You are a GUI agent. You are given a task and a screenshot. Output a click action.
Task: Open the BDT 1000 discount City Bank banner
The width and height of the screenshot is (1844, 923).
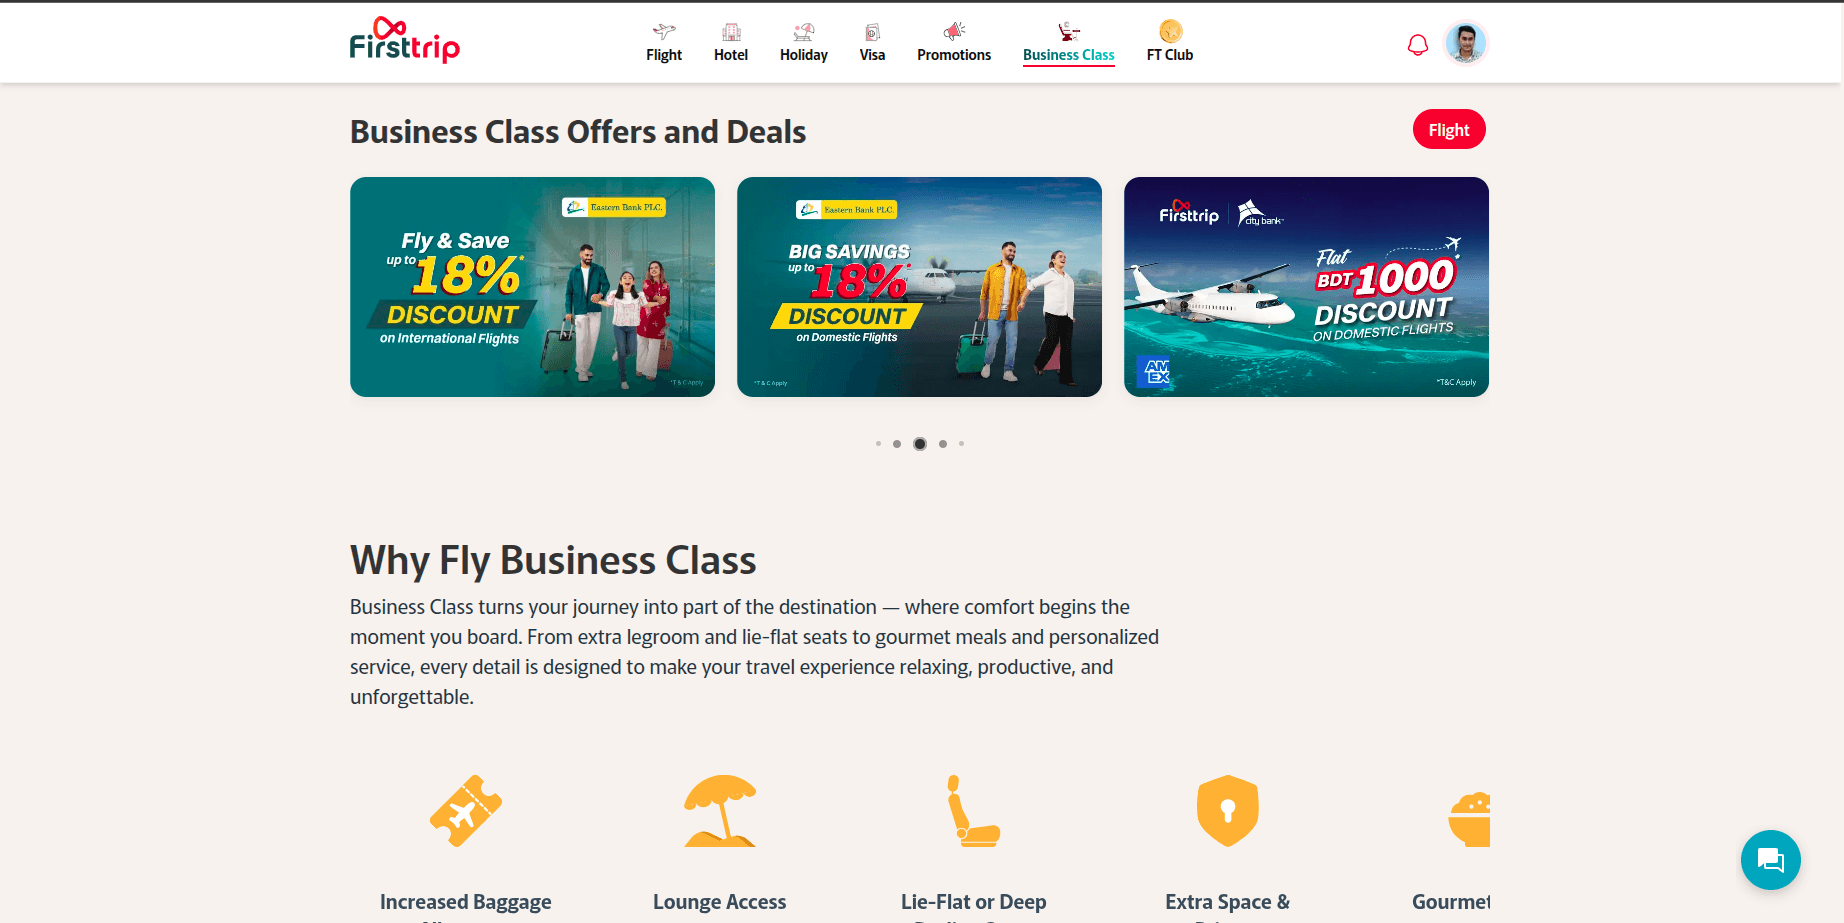tap(1306, 287)
